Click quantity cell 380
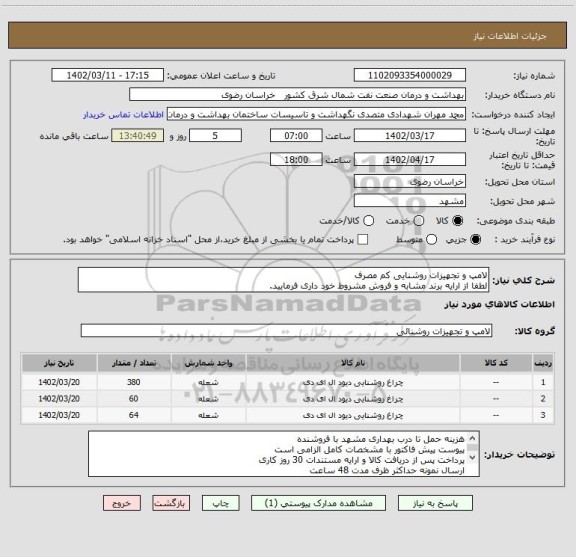The height and width of the screenshot is (557, 576). [x=134, y=382]
